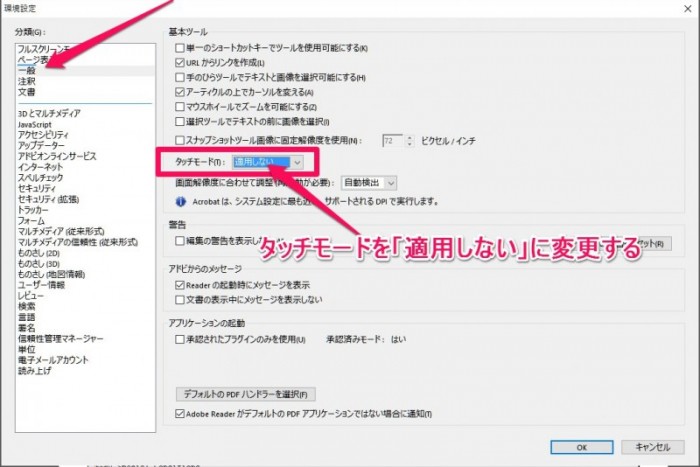
Task: Select 文書 category
Action: click(27, 92)
